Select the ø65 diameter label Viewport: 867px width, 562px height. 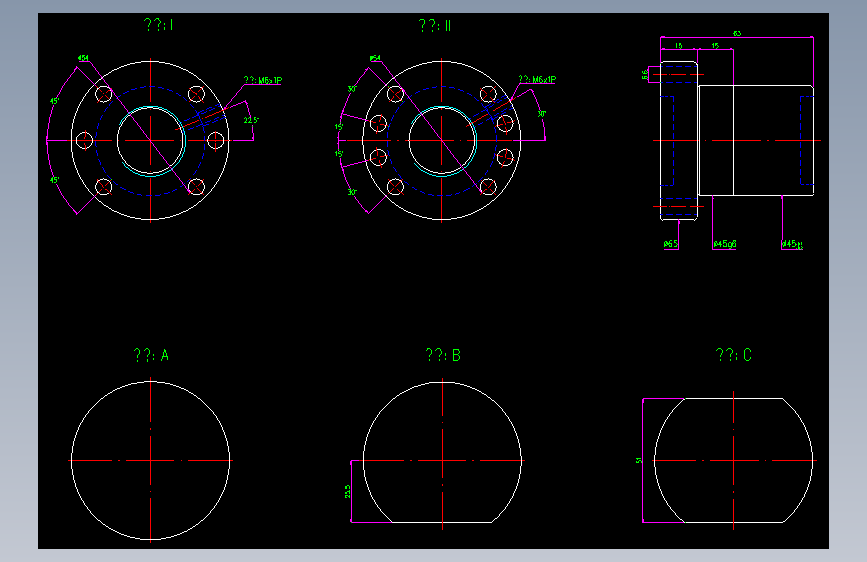point(671,244)
